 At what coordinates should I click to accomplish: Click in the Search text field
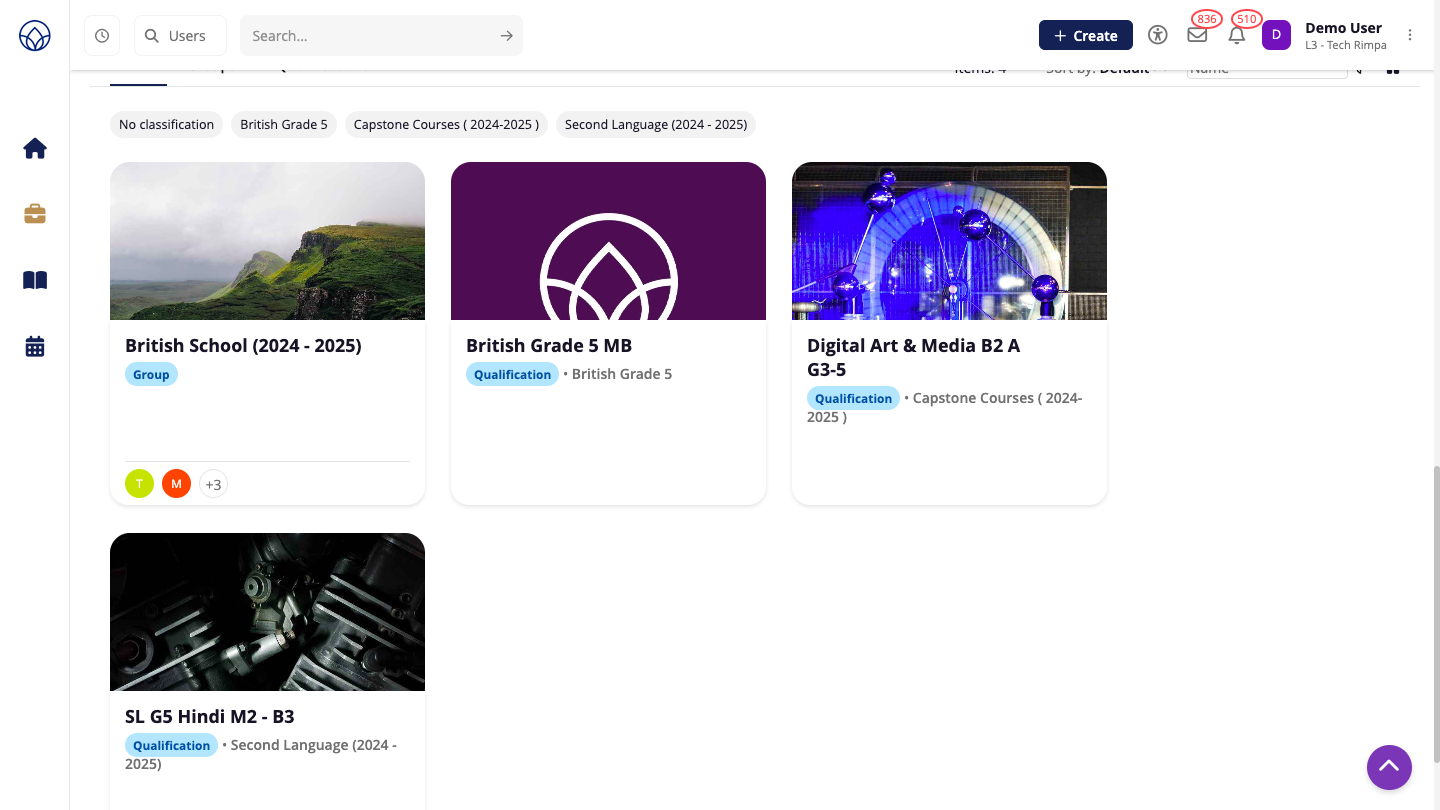coord(370,36)
